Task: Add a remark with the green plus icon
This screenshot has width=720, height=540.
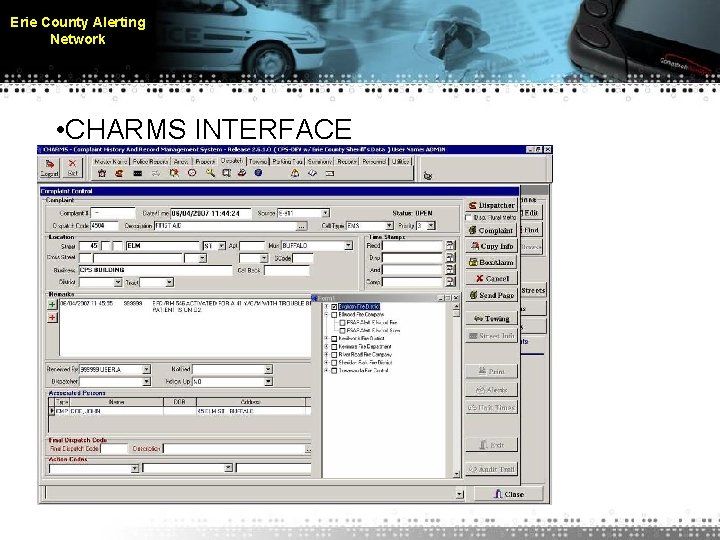Action: pos(52,304)
